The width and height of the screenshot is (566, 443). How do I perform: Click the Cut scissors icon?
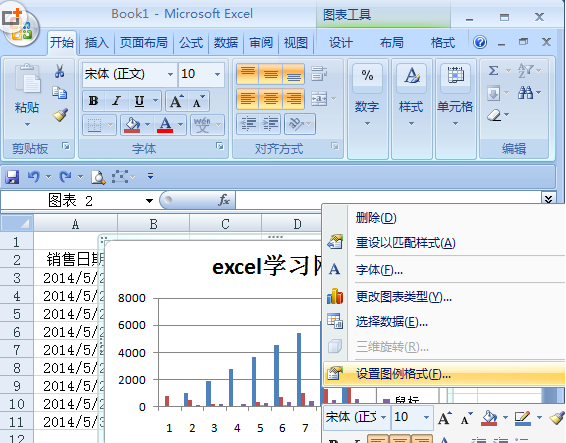60,71
